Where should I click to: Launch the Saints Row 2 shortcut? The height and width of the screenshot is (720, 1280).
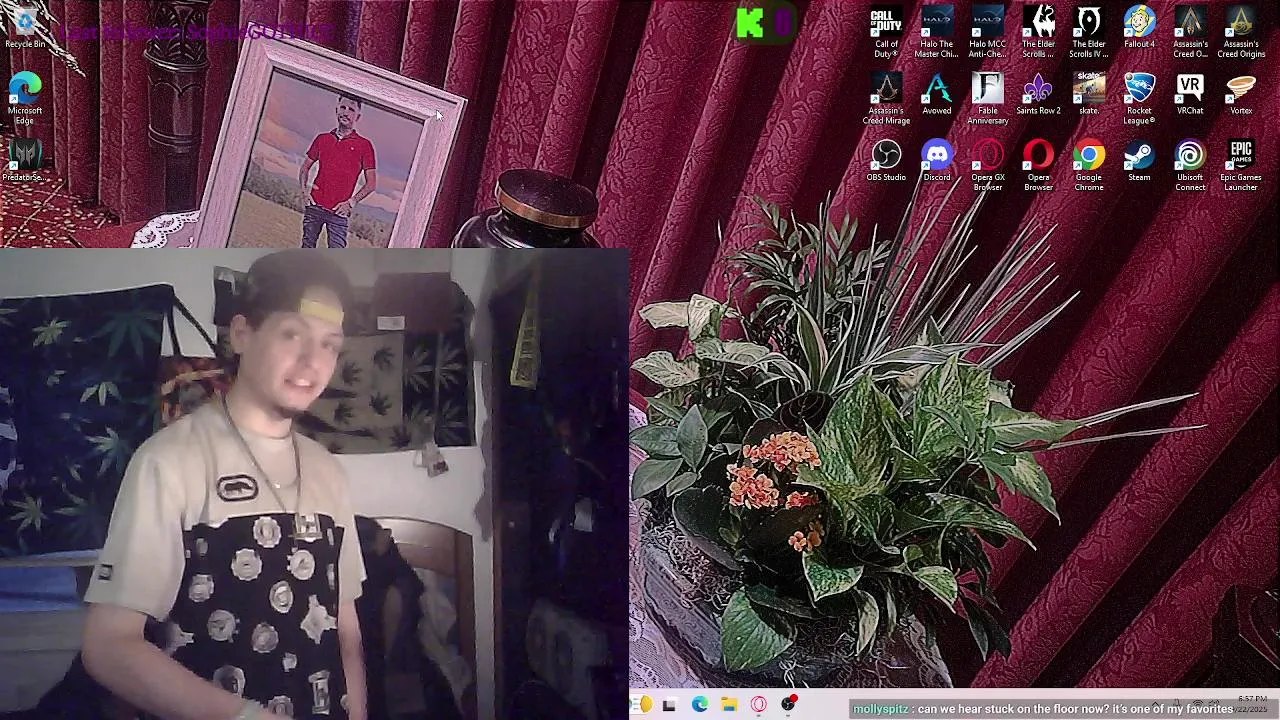(x=1038, y=94)
